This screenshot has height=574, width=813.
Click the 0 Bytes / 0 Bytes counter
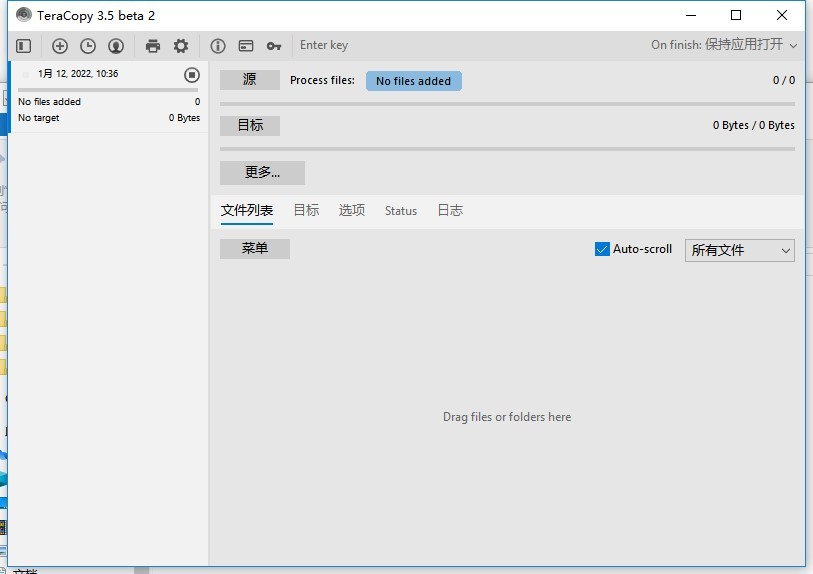[753, 125]
